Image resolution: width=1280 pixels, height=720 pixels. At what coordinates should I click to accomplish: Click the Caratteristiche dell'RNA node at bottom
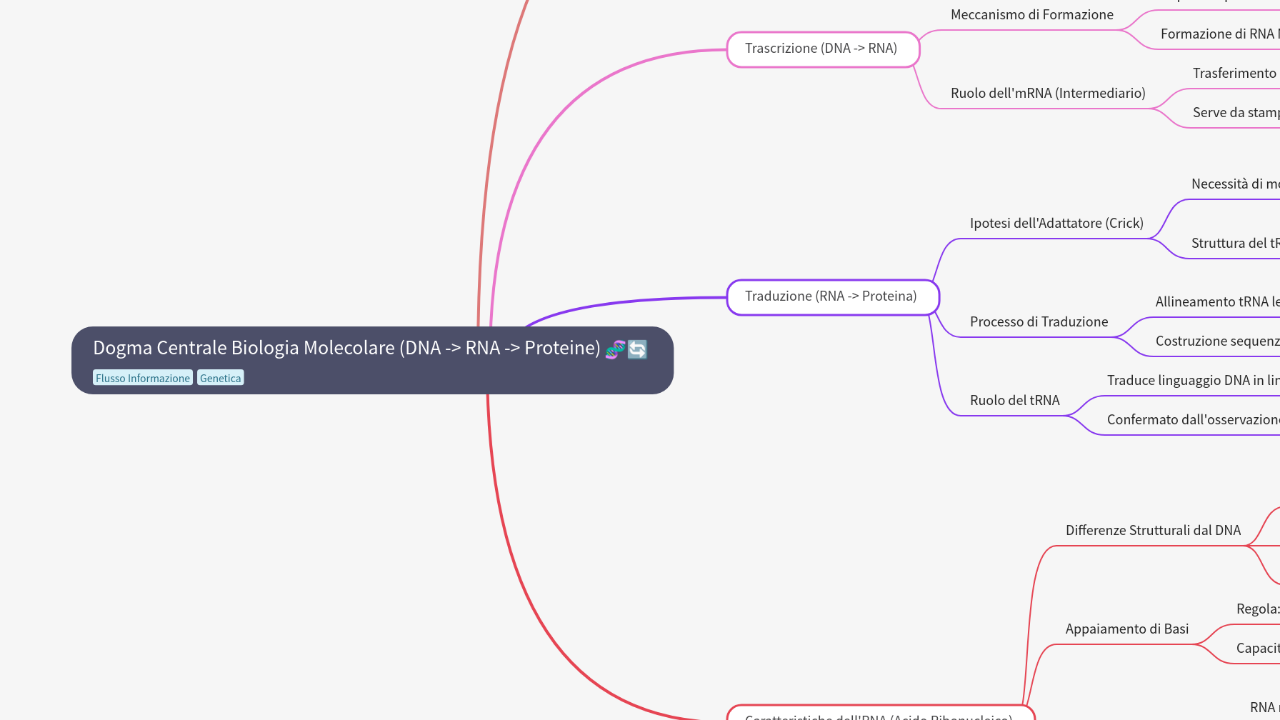point(880,714)
